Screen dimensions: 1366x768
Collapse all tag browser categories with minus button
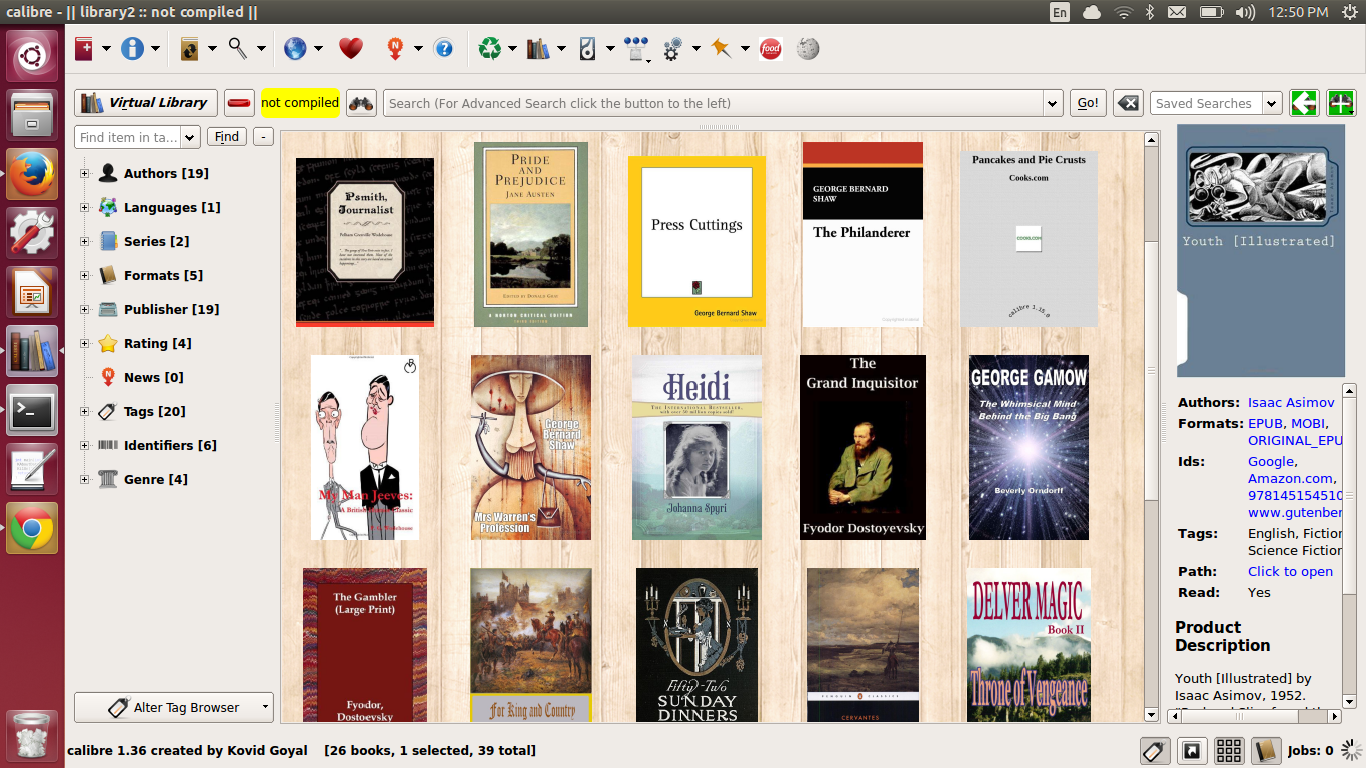click(x=263, y=137)
